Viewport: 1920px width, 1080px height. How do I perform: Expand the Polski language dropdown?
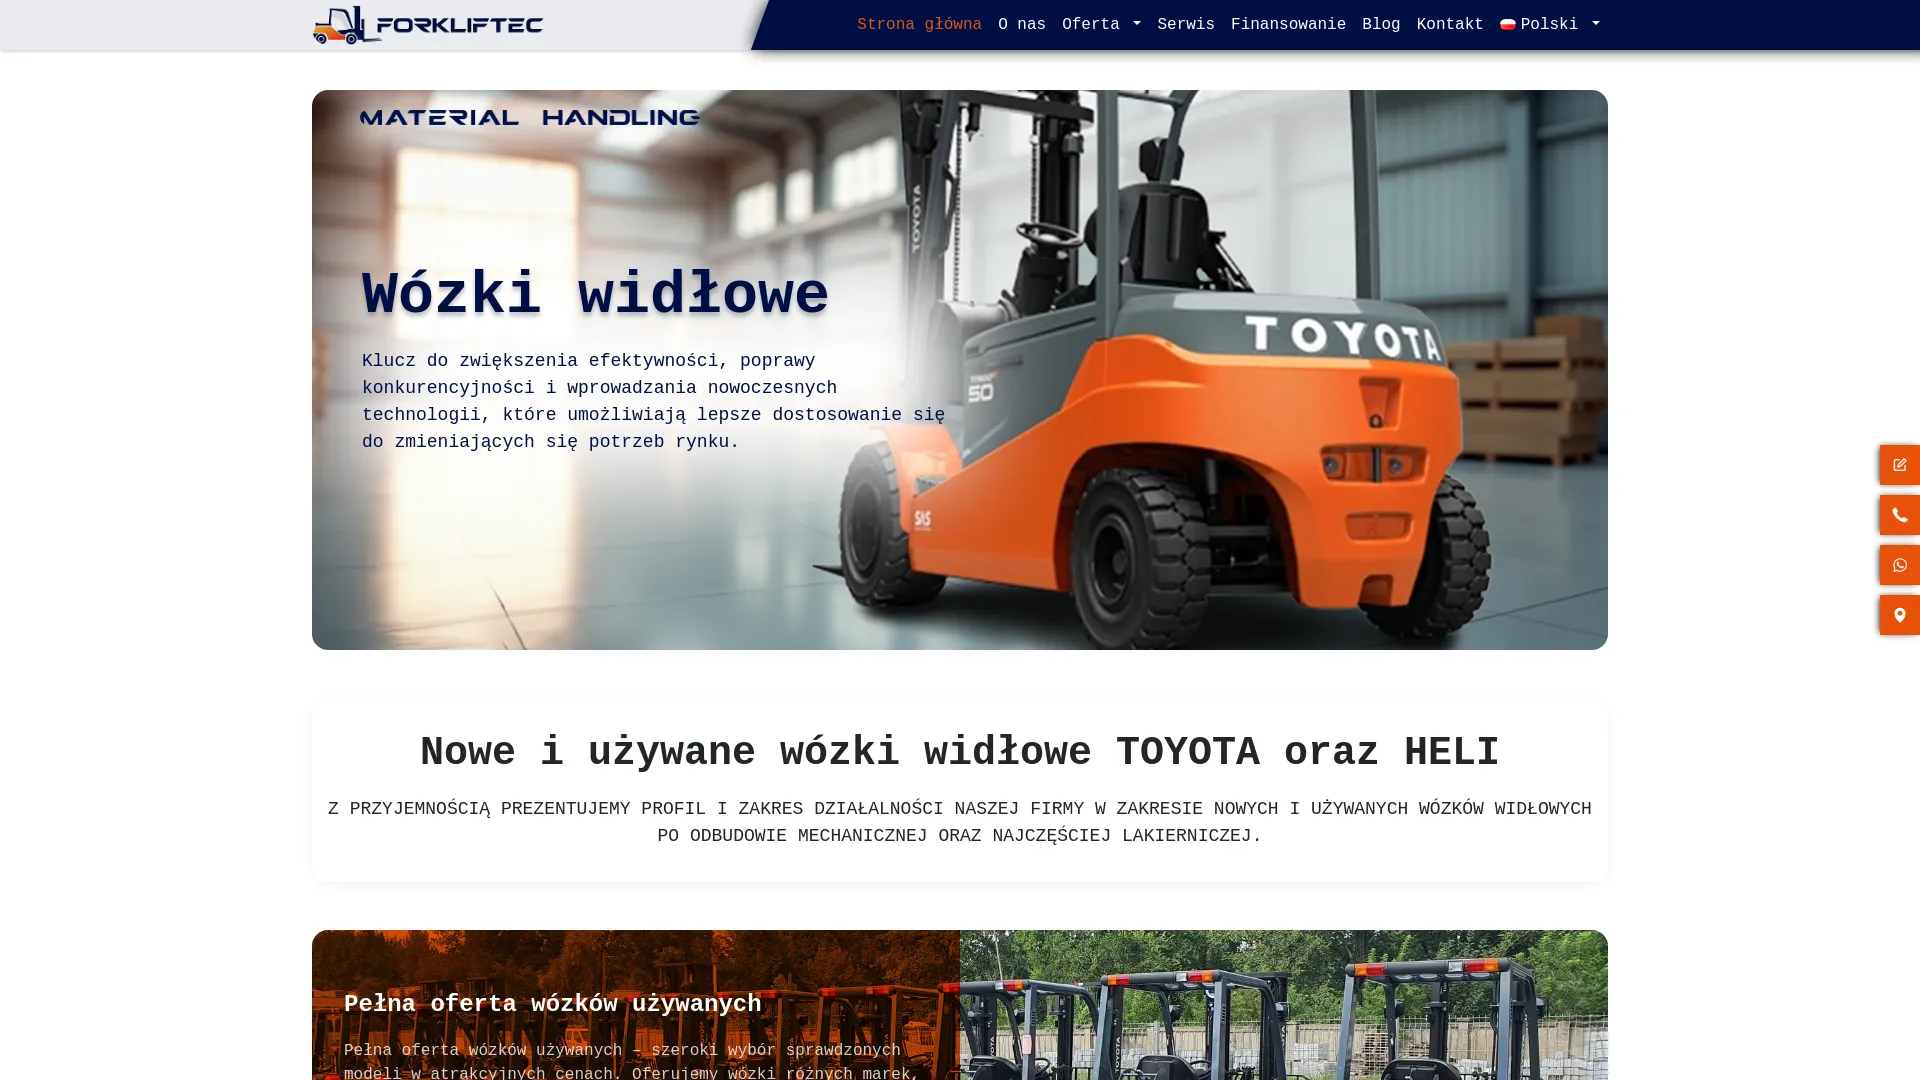point(1550,25)
